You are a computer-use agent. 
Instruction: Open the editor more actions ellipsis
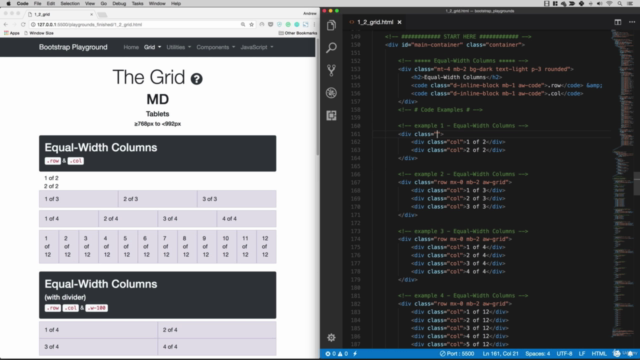click(x=632, y=22)
